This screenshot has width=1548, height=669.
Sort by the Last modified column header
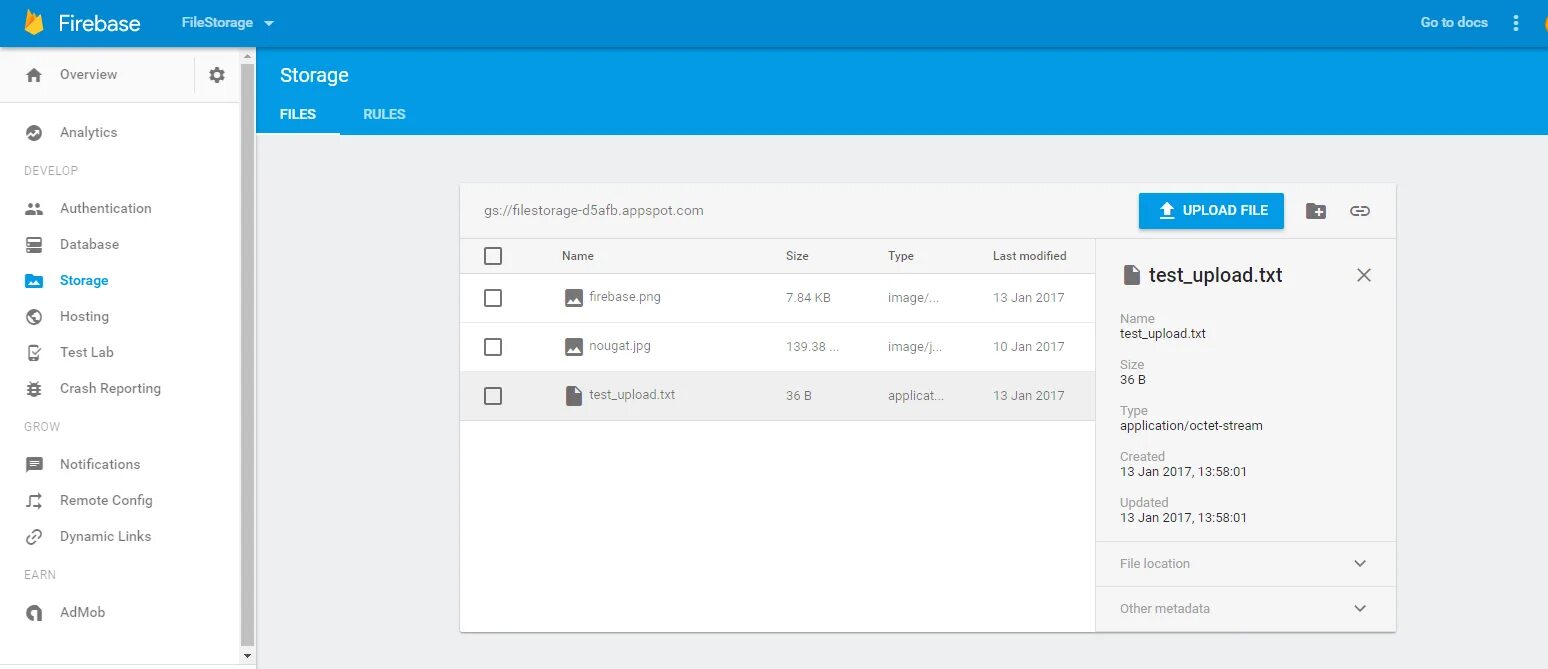(1029, 256)
